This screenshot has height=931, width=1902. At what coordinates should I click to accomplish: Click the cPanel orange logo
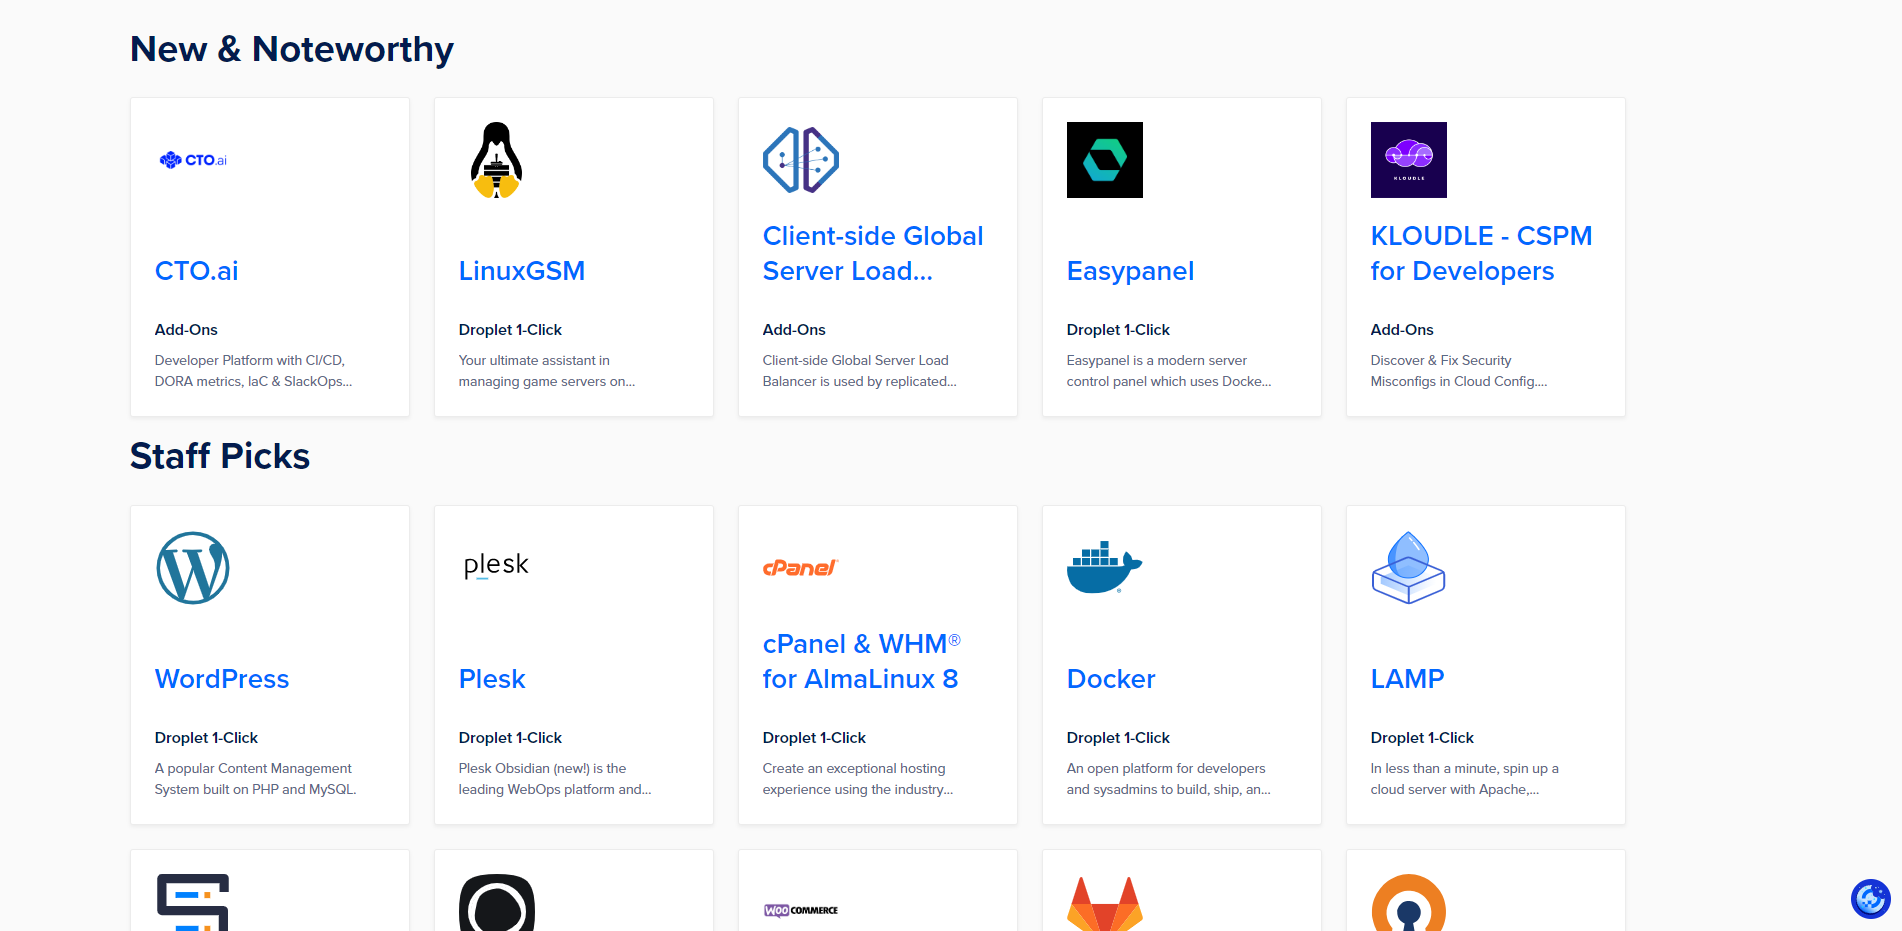tap(800, 568)
